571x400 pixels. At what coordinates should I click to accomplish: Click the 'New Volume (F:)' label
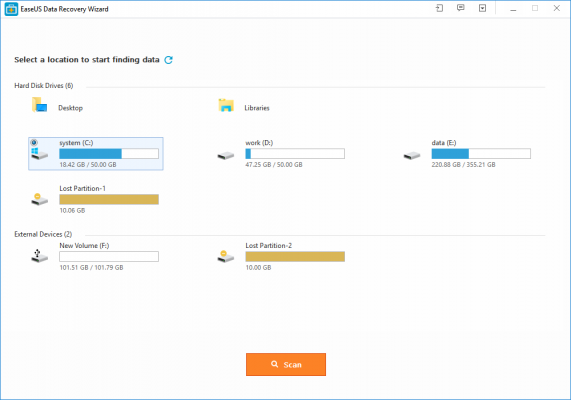pos(84,246)
